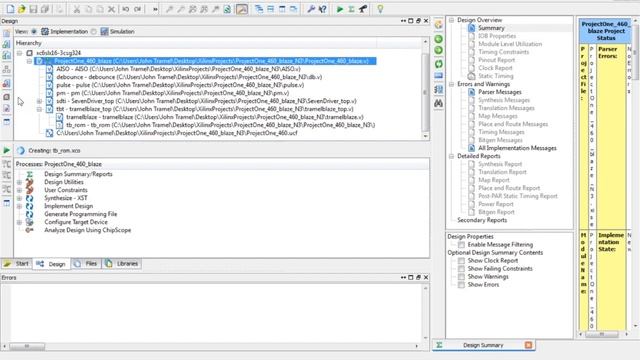Toggle the highlighted design summary toolbar icon
640x360 pixels.
pyautogui.click(x=242, y=9)
